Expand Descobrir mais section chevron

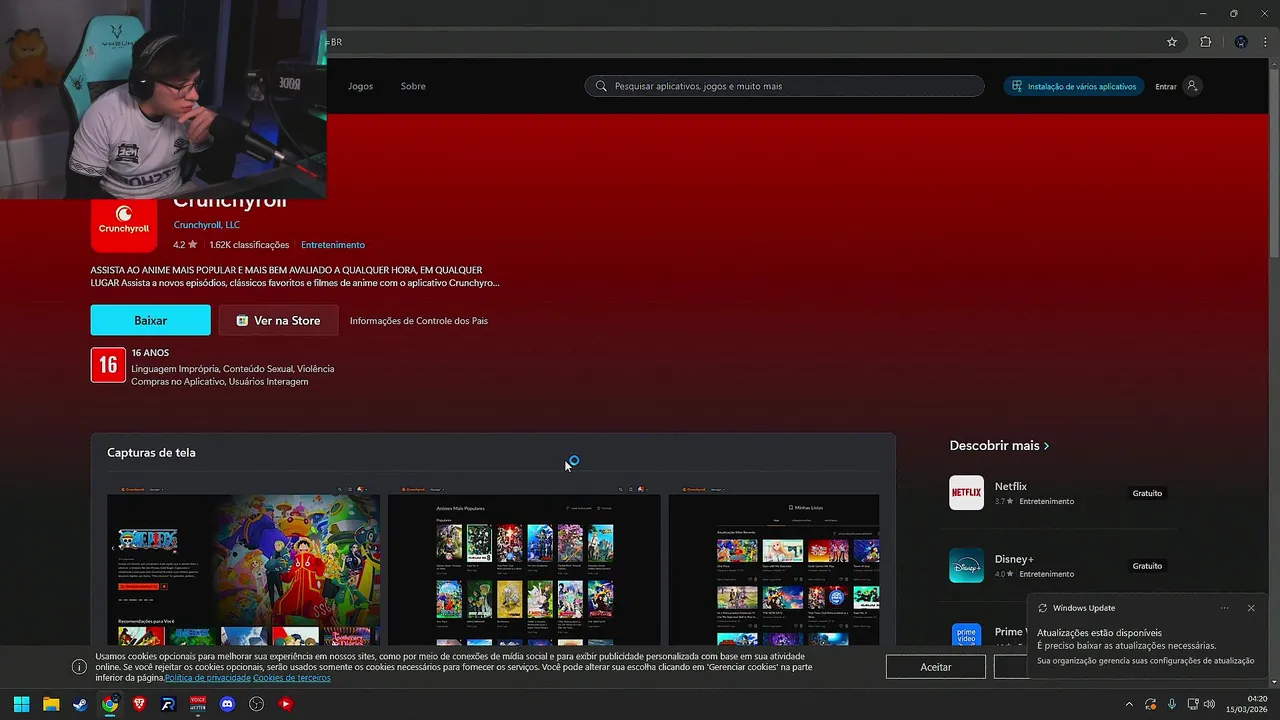coord(1046,446)
